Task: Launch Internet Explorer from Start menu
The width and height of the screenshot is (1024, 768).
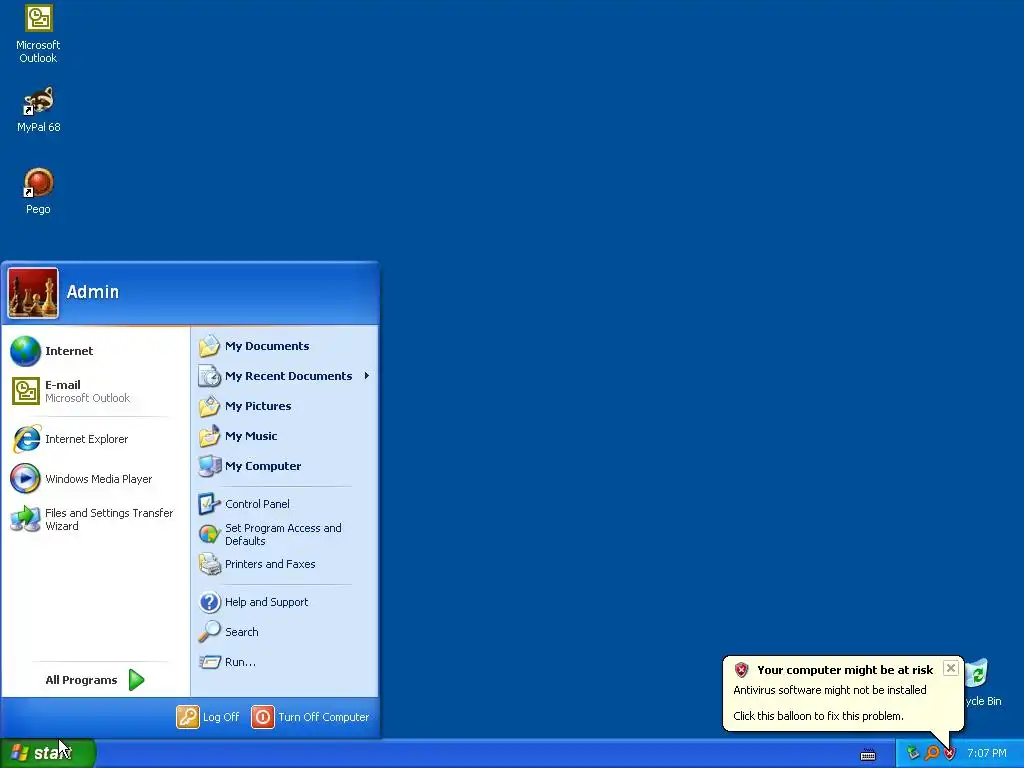Action: [95, 439]
